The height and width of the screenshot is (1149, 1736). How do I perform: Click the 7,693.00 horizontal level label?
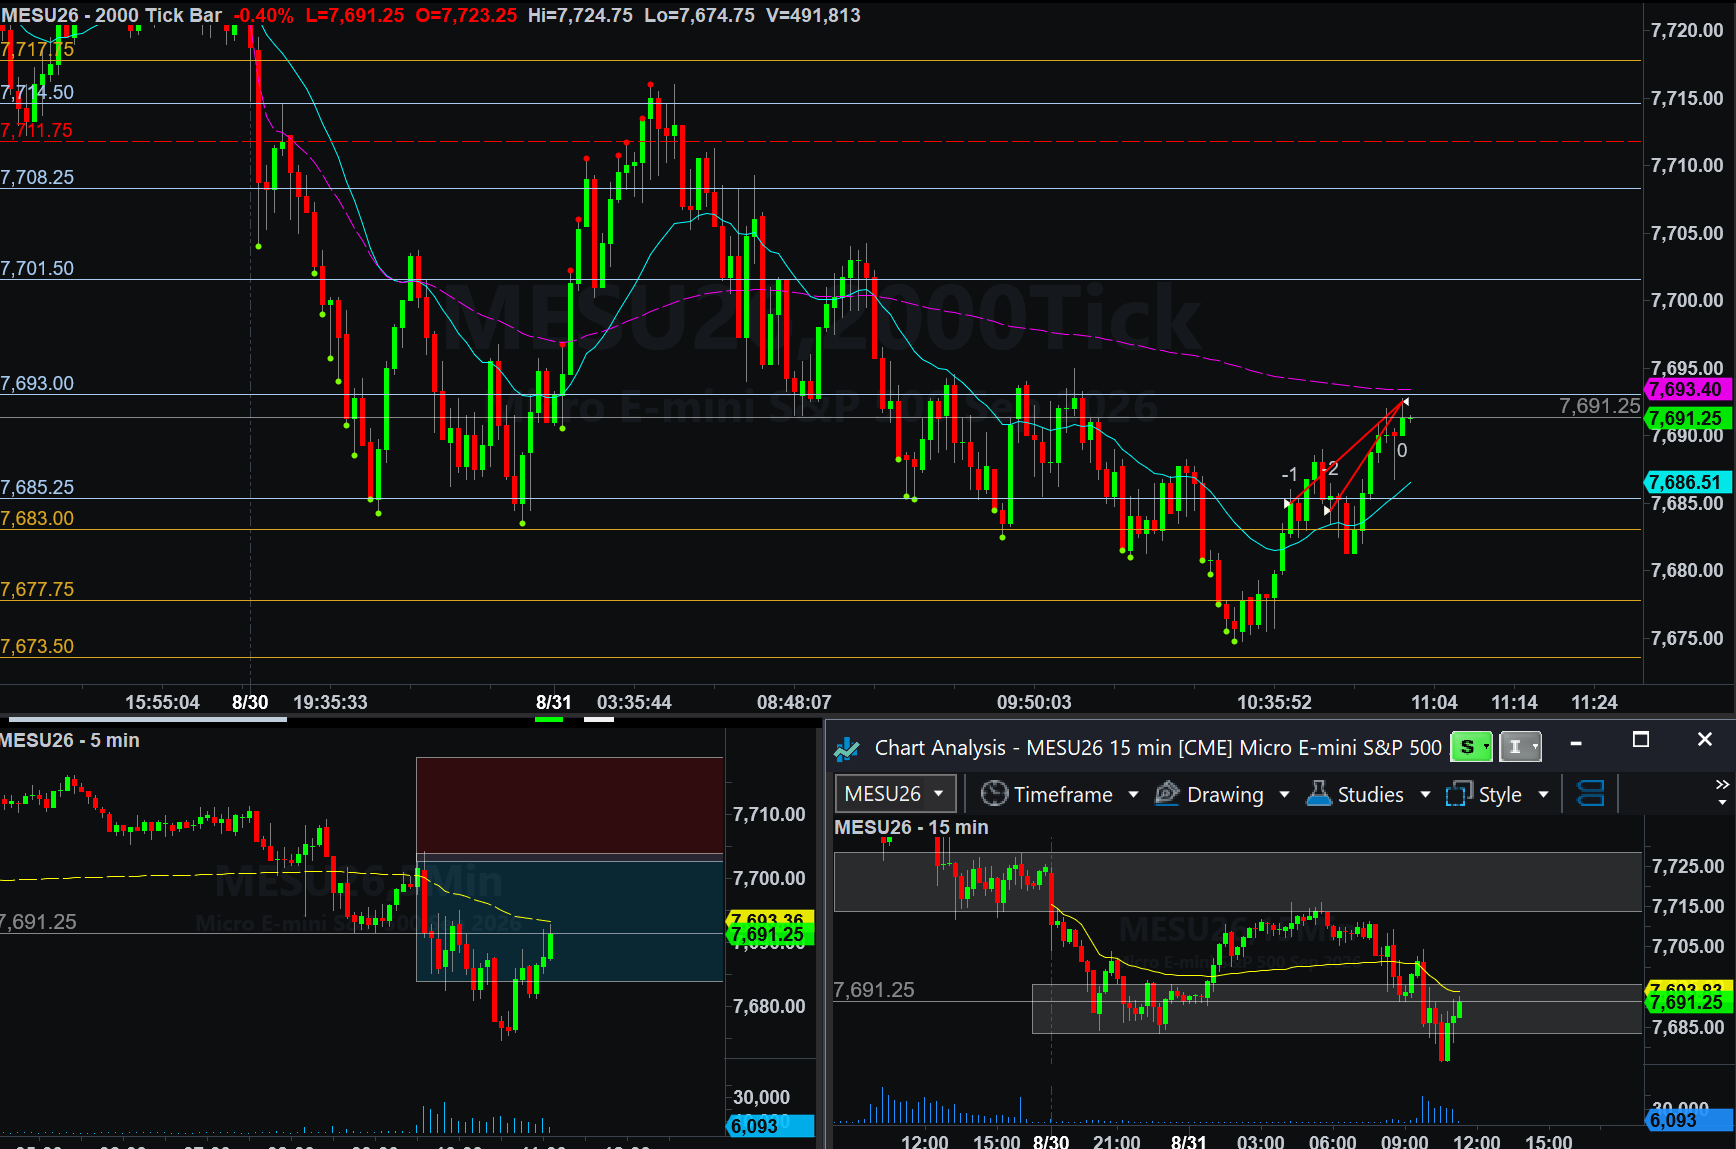pos(37,383)
